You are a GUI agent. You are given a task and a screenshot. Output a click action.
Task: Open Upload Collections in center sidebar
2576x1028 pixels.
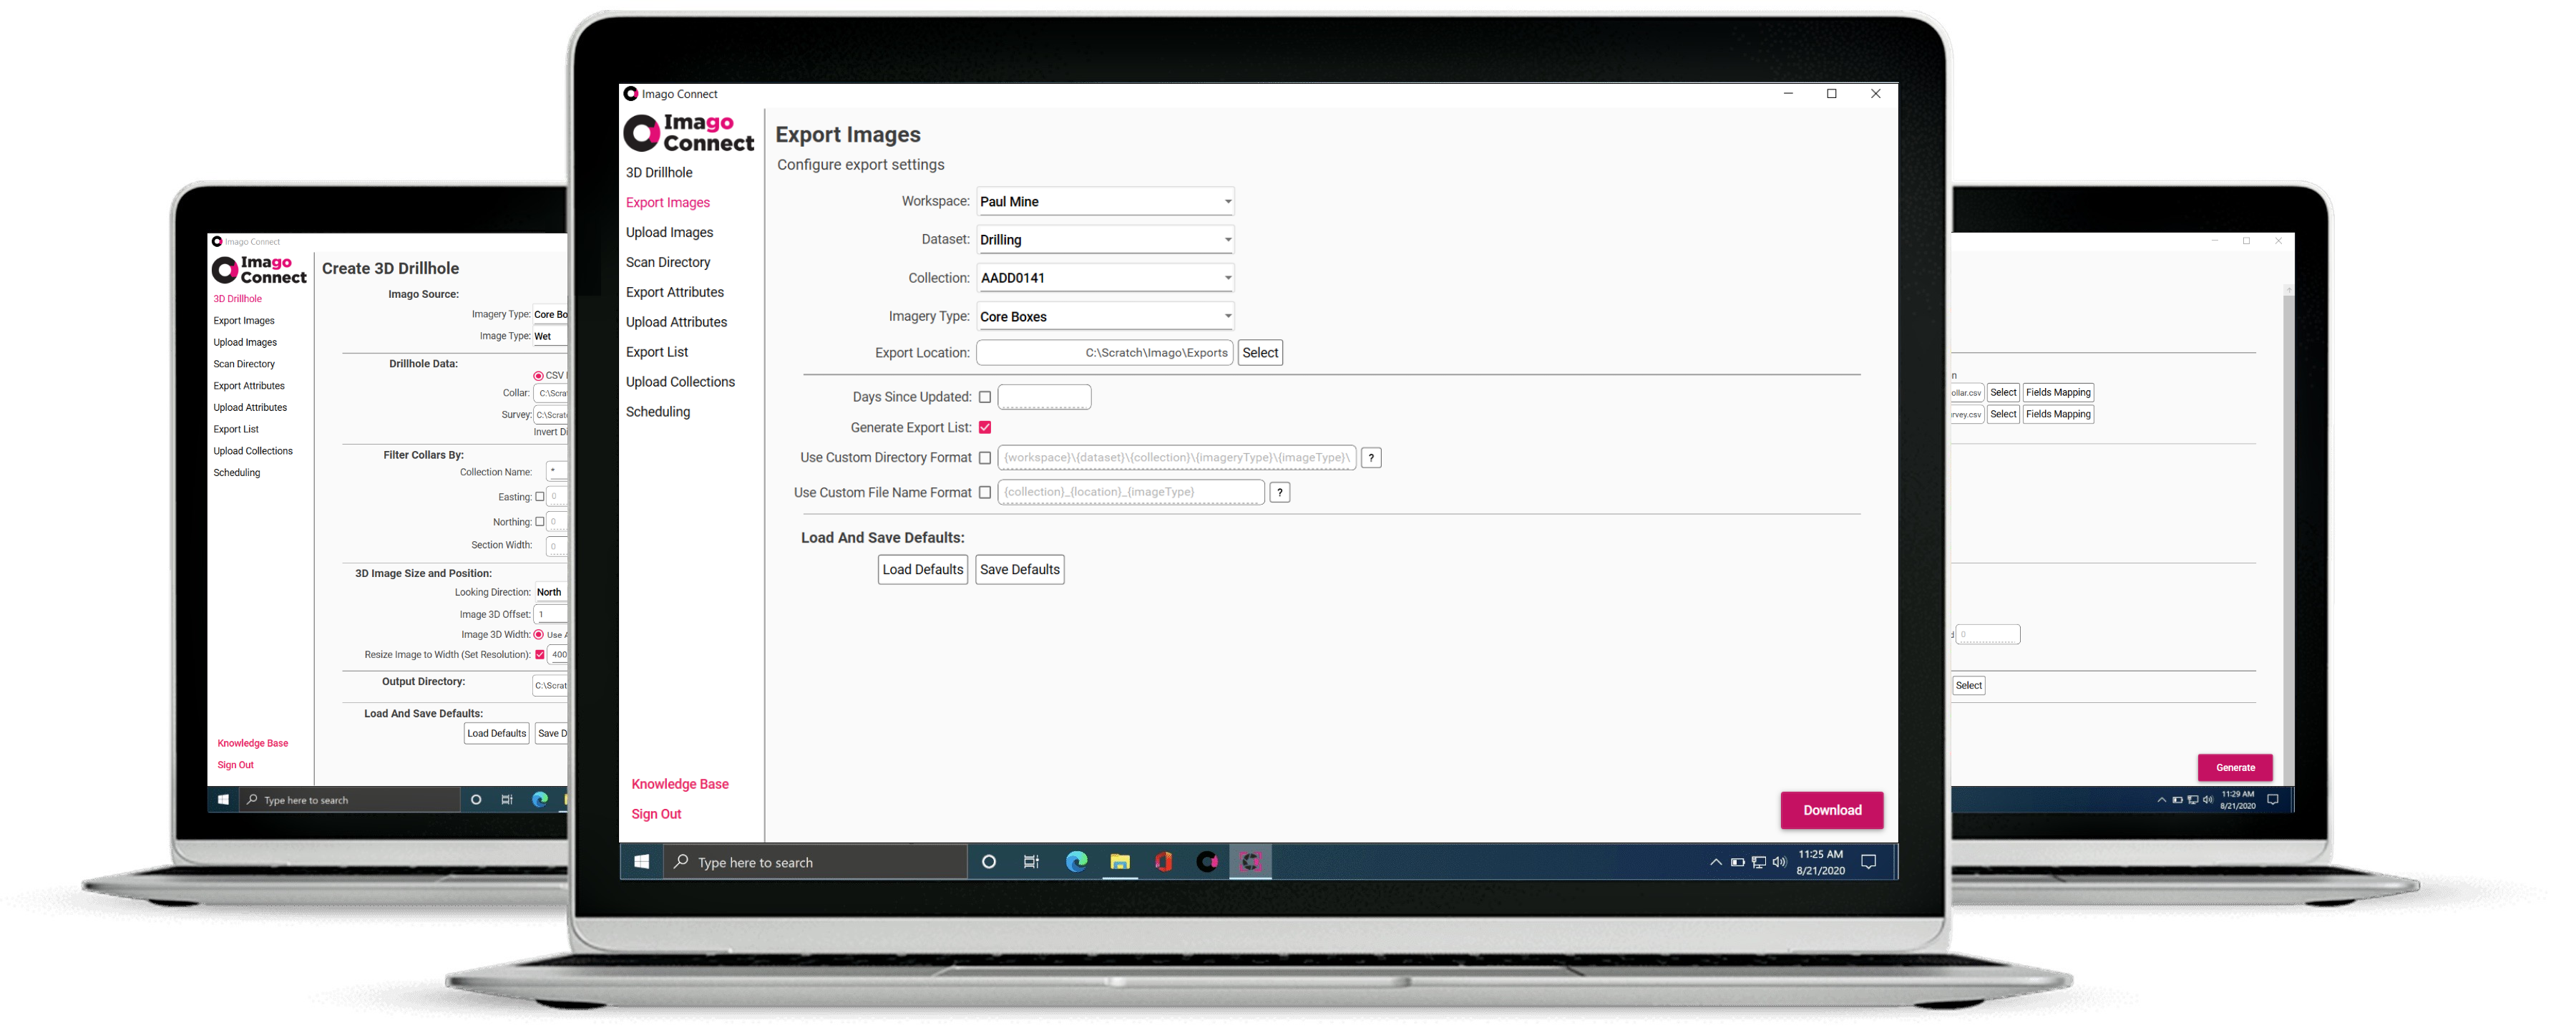coord(680,382)
